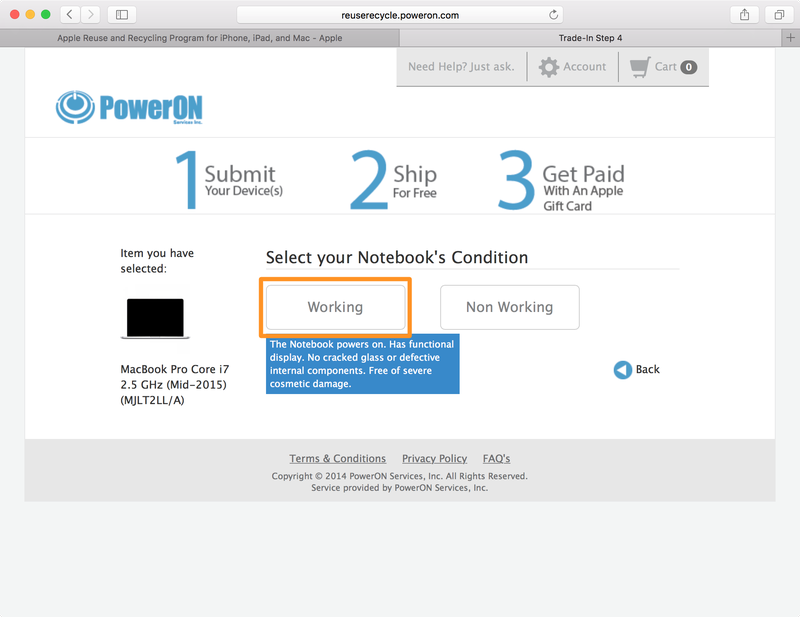Click the blue Back arrow icon
Image resolution: width=800 pixels, height=617 pixels.
[622, 369]
